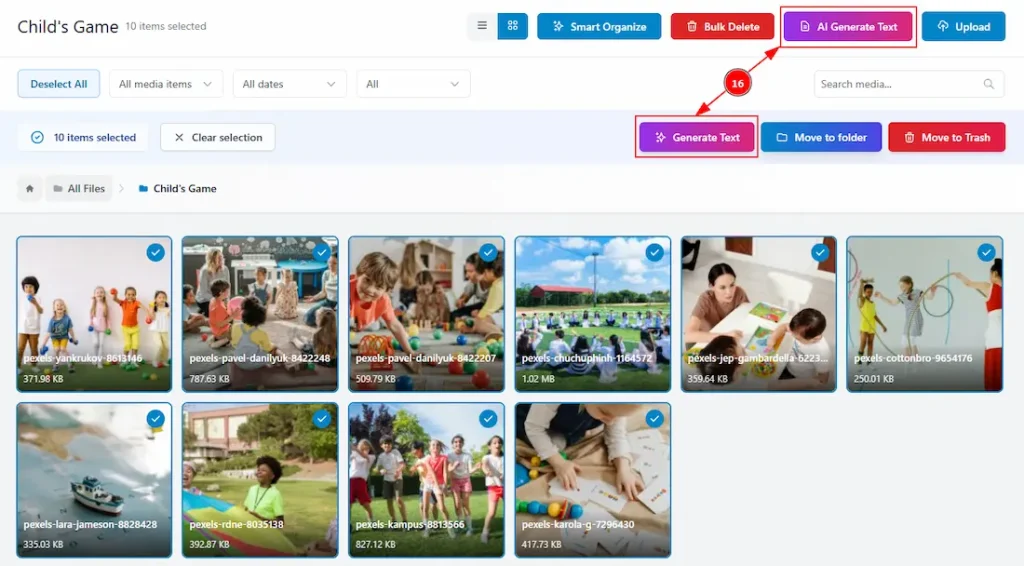Click the search magnifier icon
The height and width of the screenshot is (566, 1024).
(989, 84)
